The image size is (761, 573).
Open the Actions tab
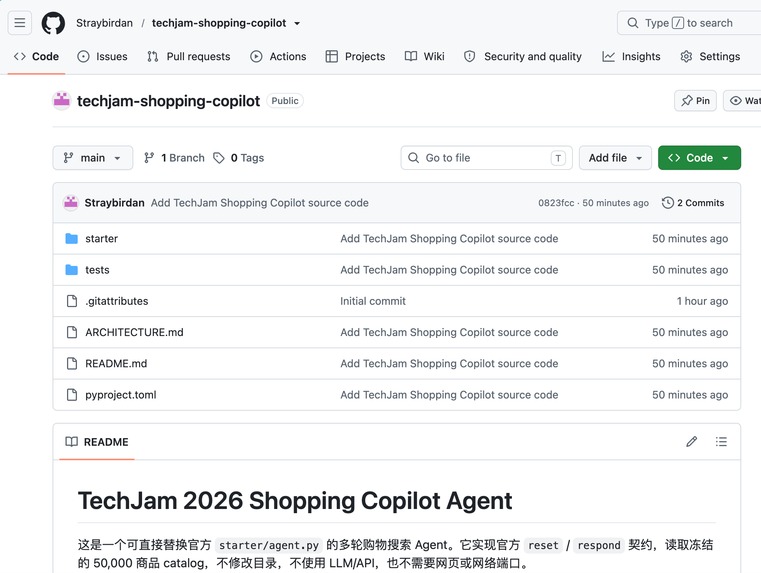(278, 56)
